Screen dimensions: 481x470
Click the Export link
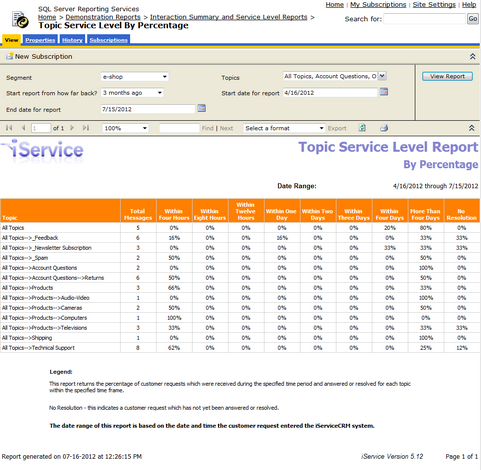point(337,128)
